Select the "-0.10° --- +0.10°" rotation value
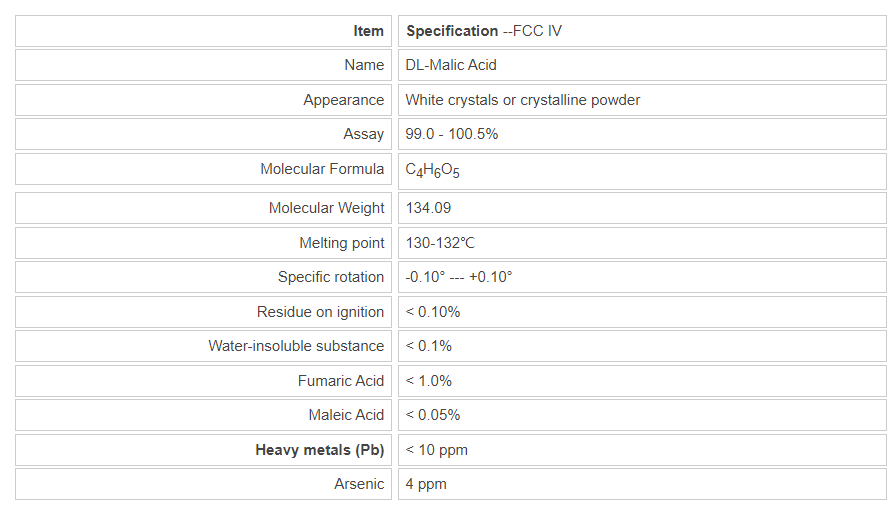This screenshot has width=894, height=505. (x=459, y=277)
